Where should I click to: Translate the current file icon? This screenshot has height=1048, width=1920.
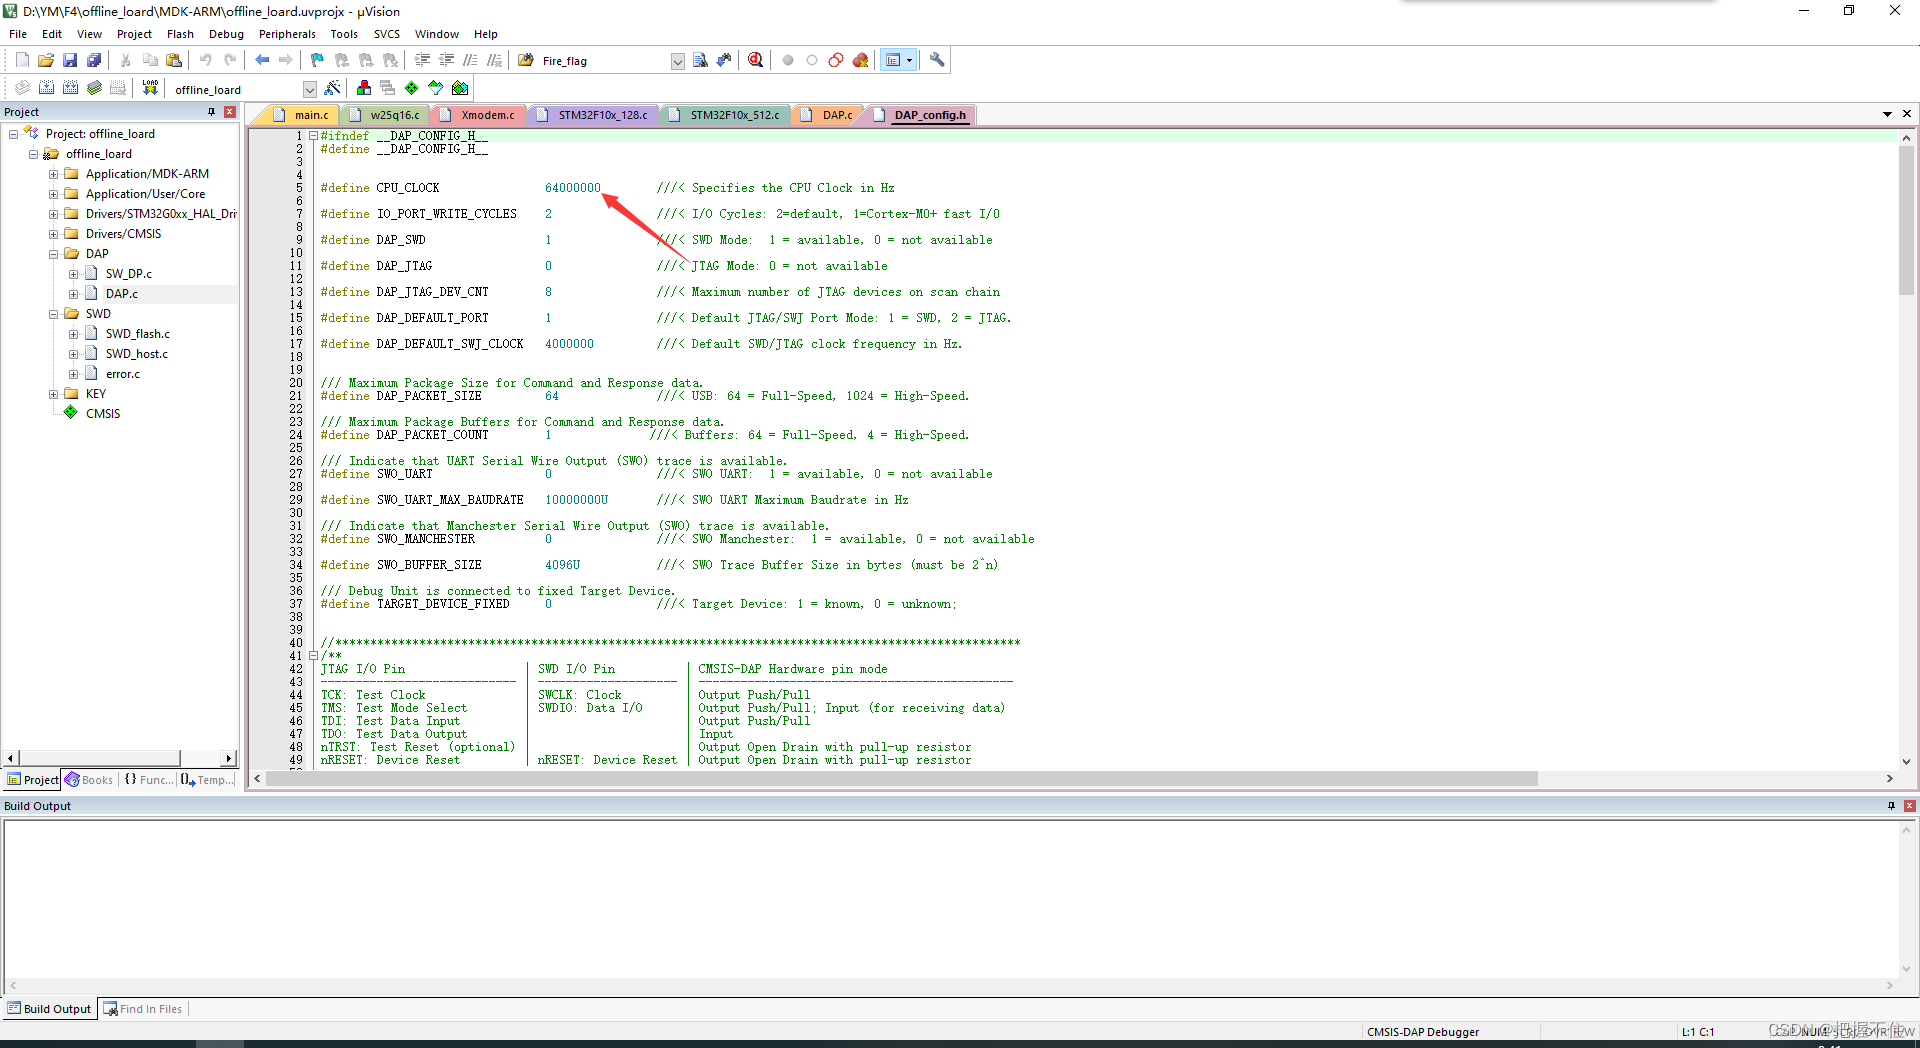coord(22,88)
